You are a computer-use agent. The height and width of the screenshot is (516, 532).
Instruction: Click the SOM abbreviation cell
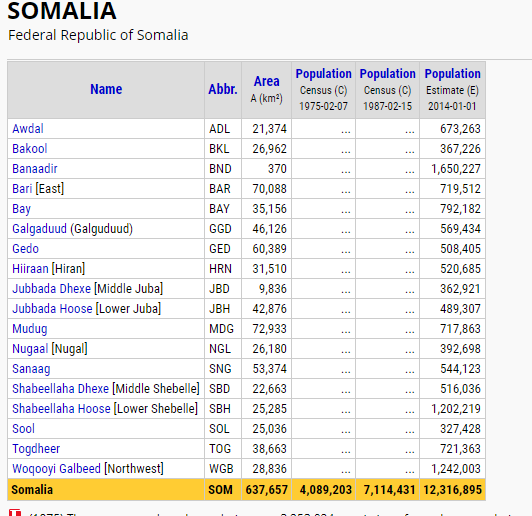click(221, 490)
